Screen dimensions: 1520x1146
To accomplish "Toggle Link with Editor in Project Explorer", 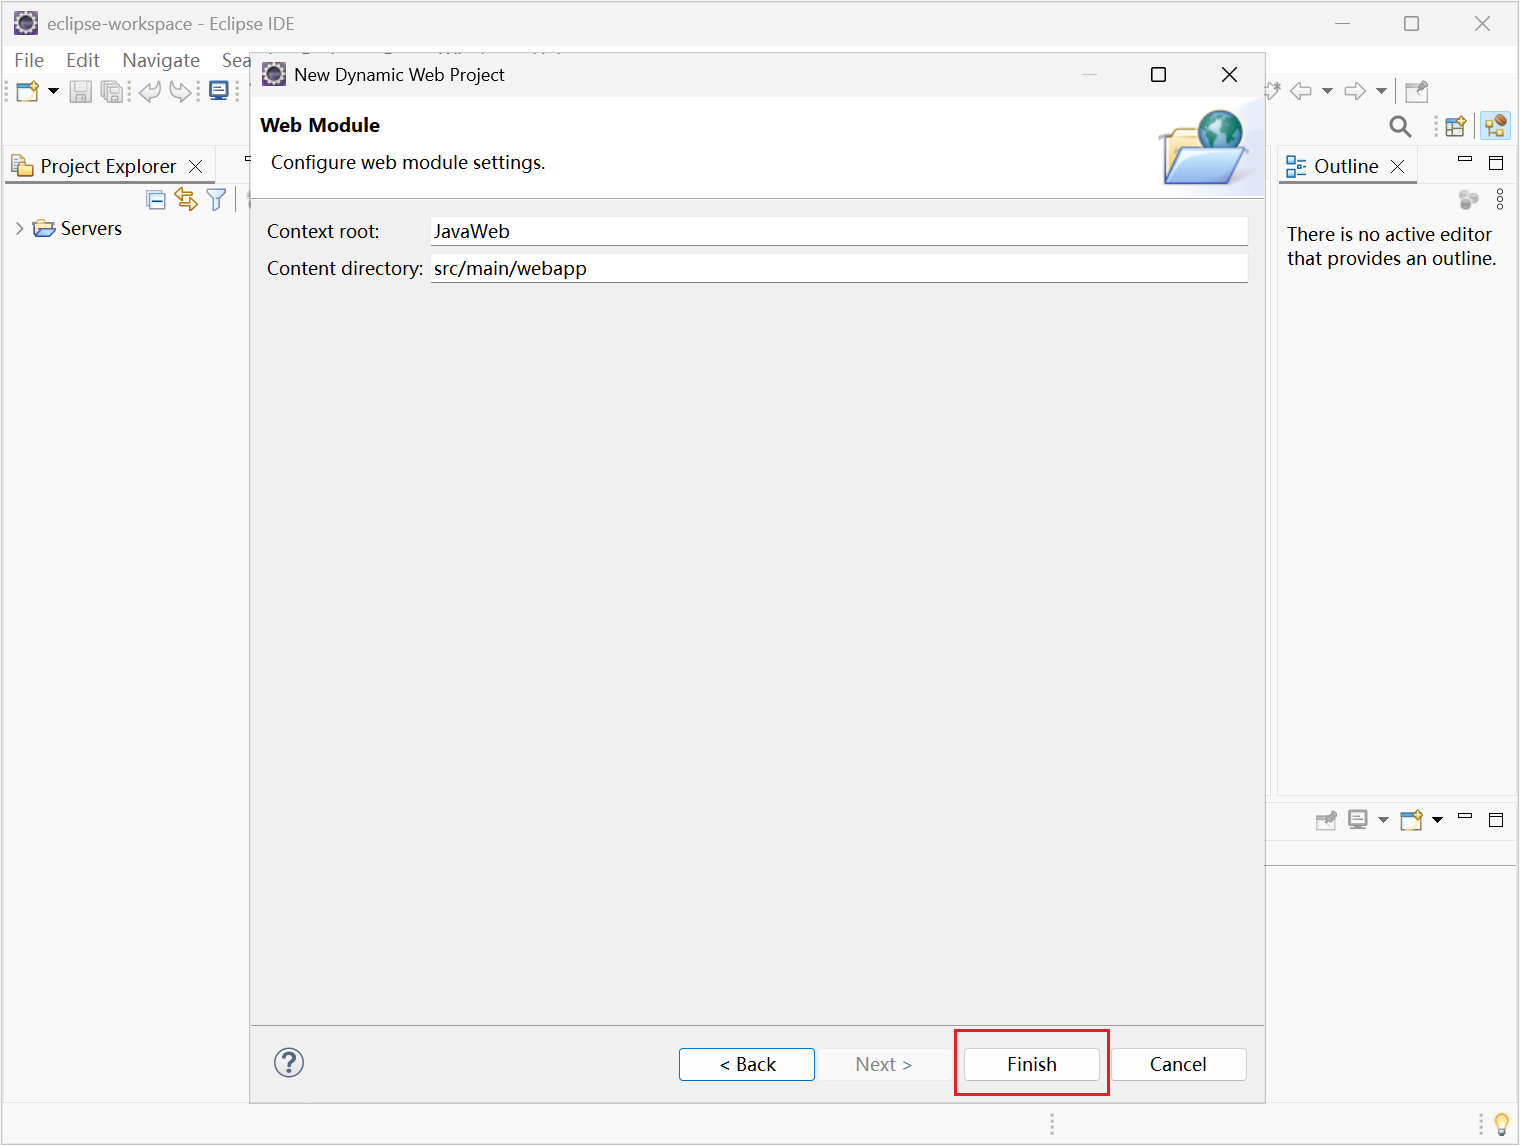I will (186, 199).
